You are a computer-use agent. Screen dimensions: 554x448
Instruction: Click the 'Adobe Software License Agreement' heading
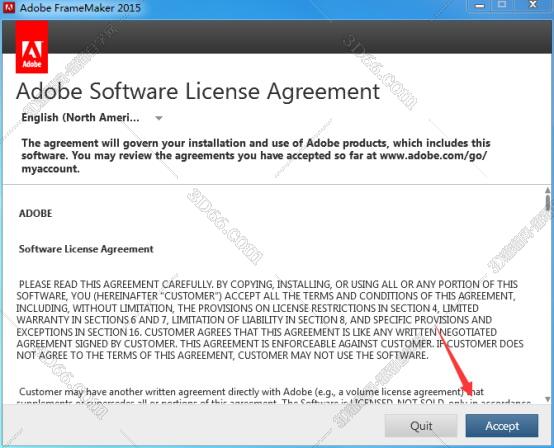[x=198, y=92]
